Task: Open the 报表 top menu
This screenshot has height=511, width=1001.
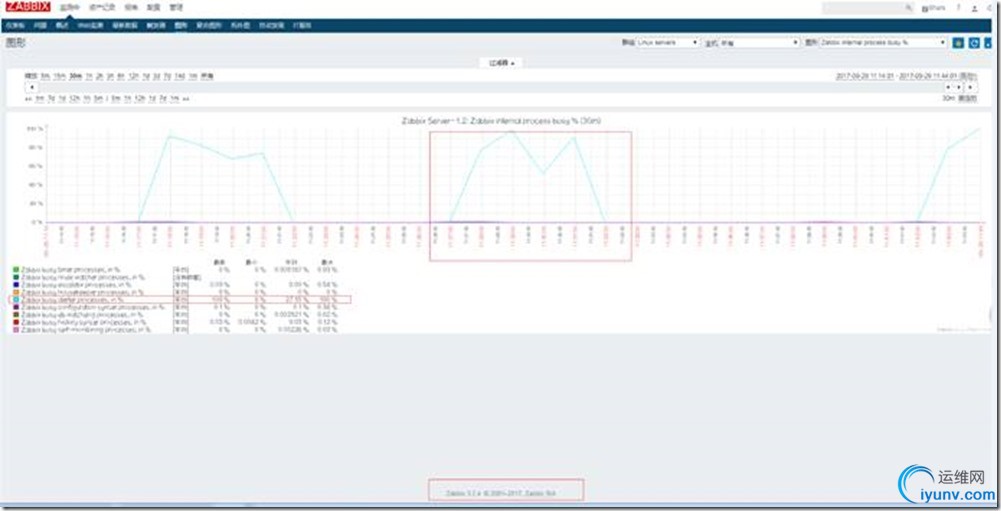Action: tap(131, 8)
